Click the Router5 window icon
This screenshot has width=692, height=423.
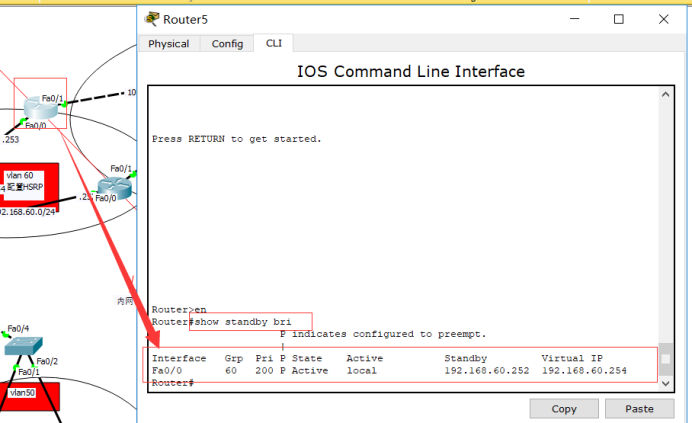(152, 19)
